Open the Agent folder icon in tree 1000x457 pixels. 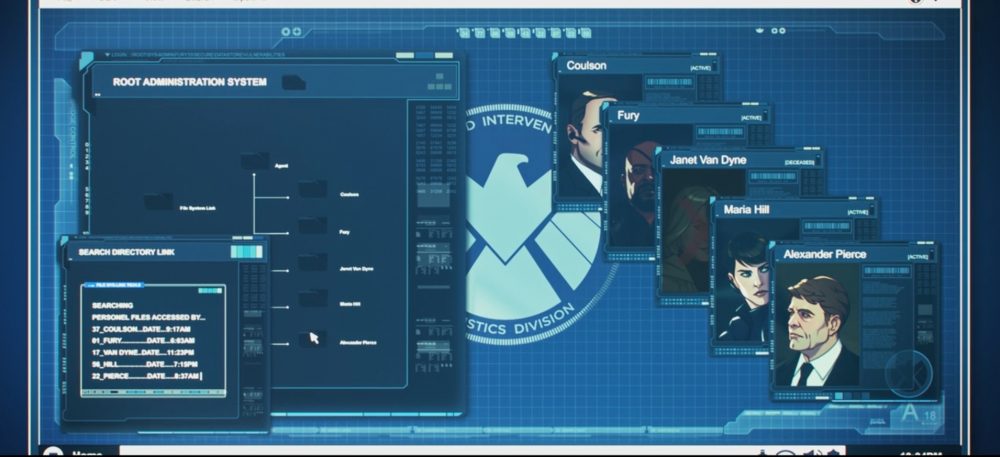click(254, 161)
